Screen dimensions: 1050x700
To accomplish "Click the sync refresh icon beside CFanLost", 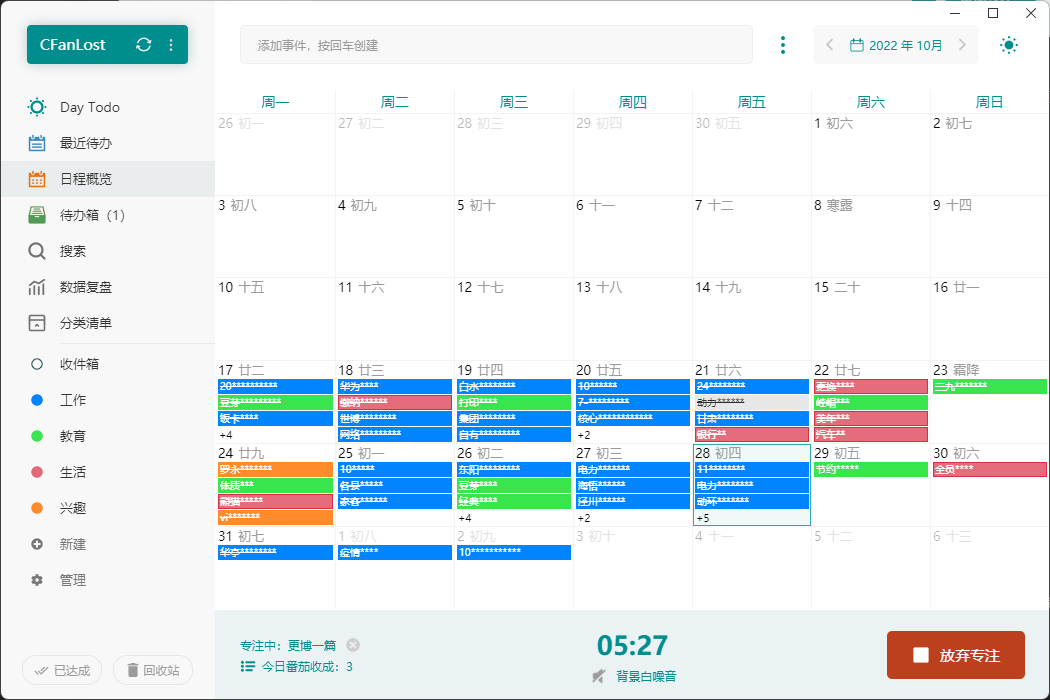I will pyautogui.click(x=143, y=45).
